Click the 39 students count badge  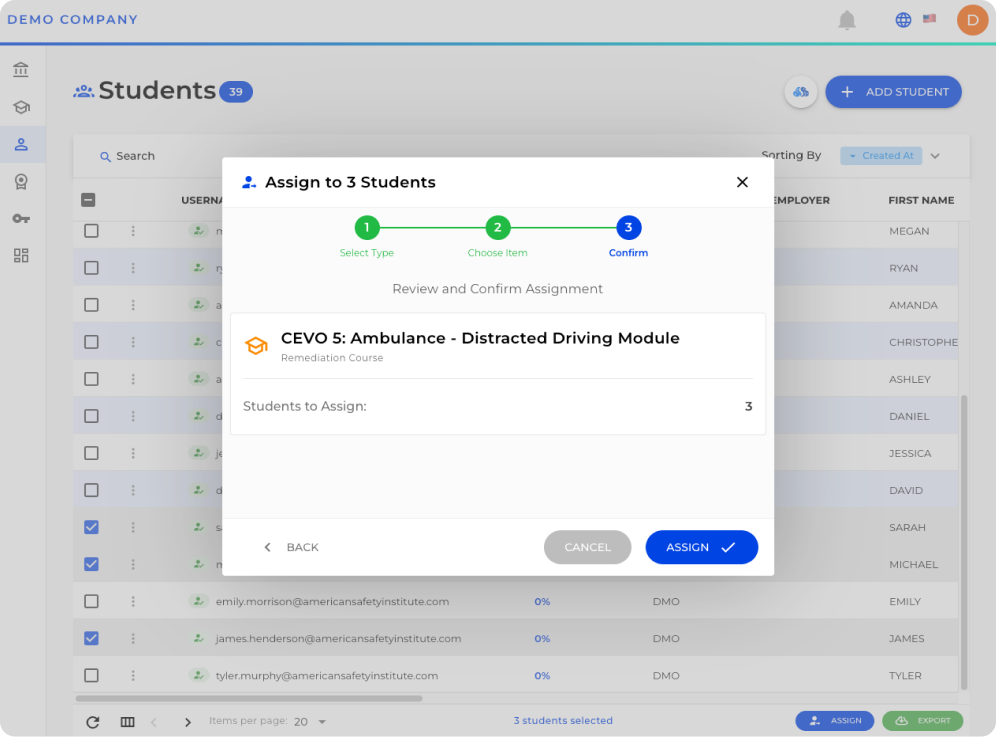tap(236, 92)
